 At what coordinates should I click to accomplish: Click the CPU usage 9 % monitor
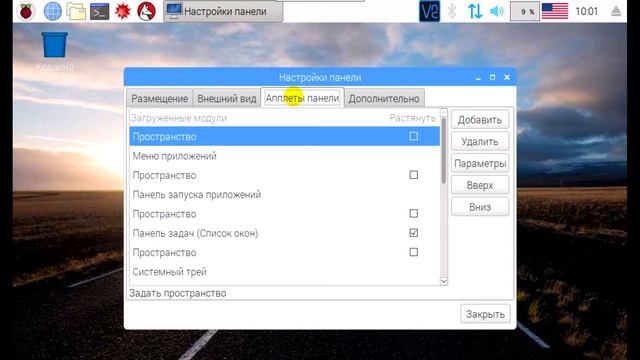click(x=524, y=11)
